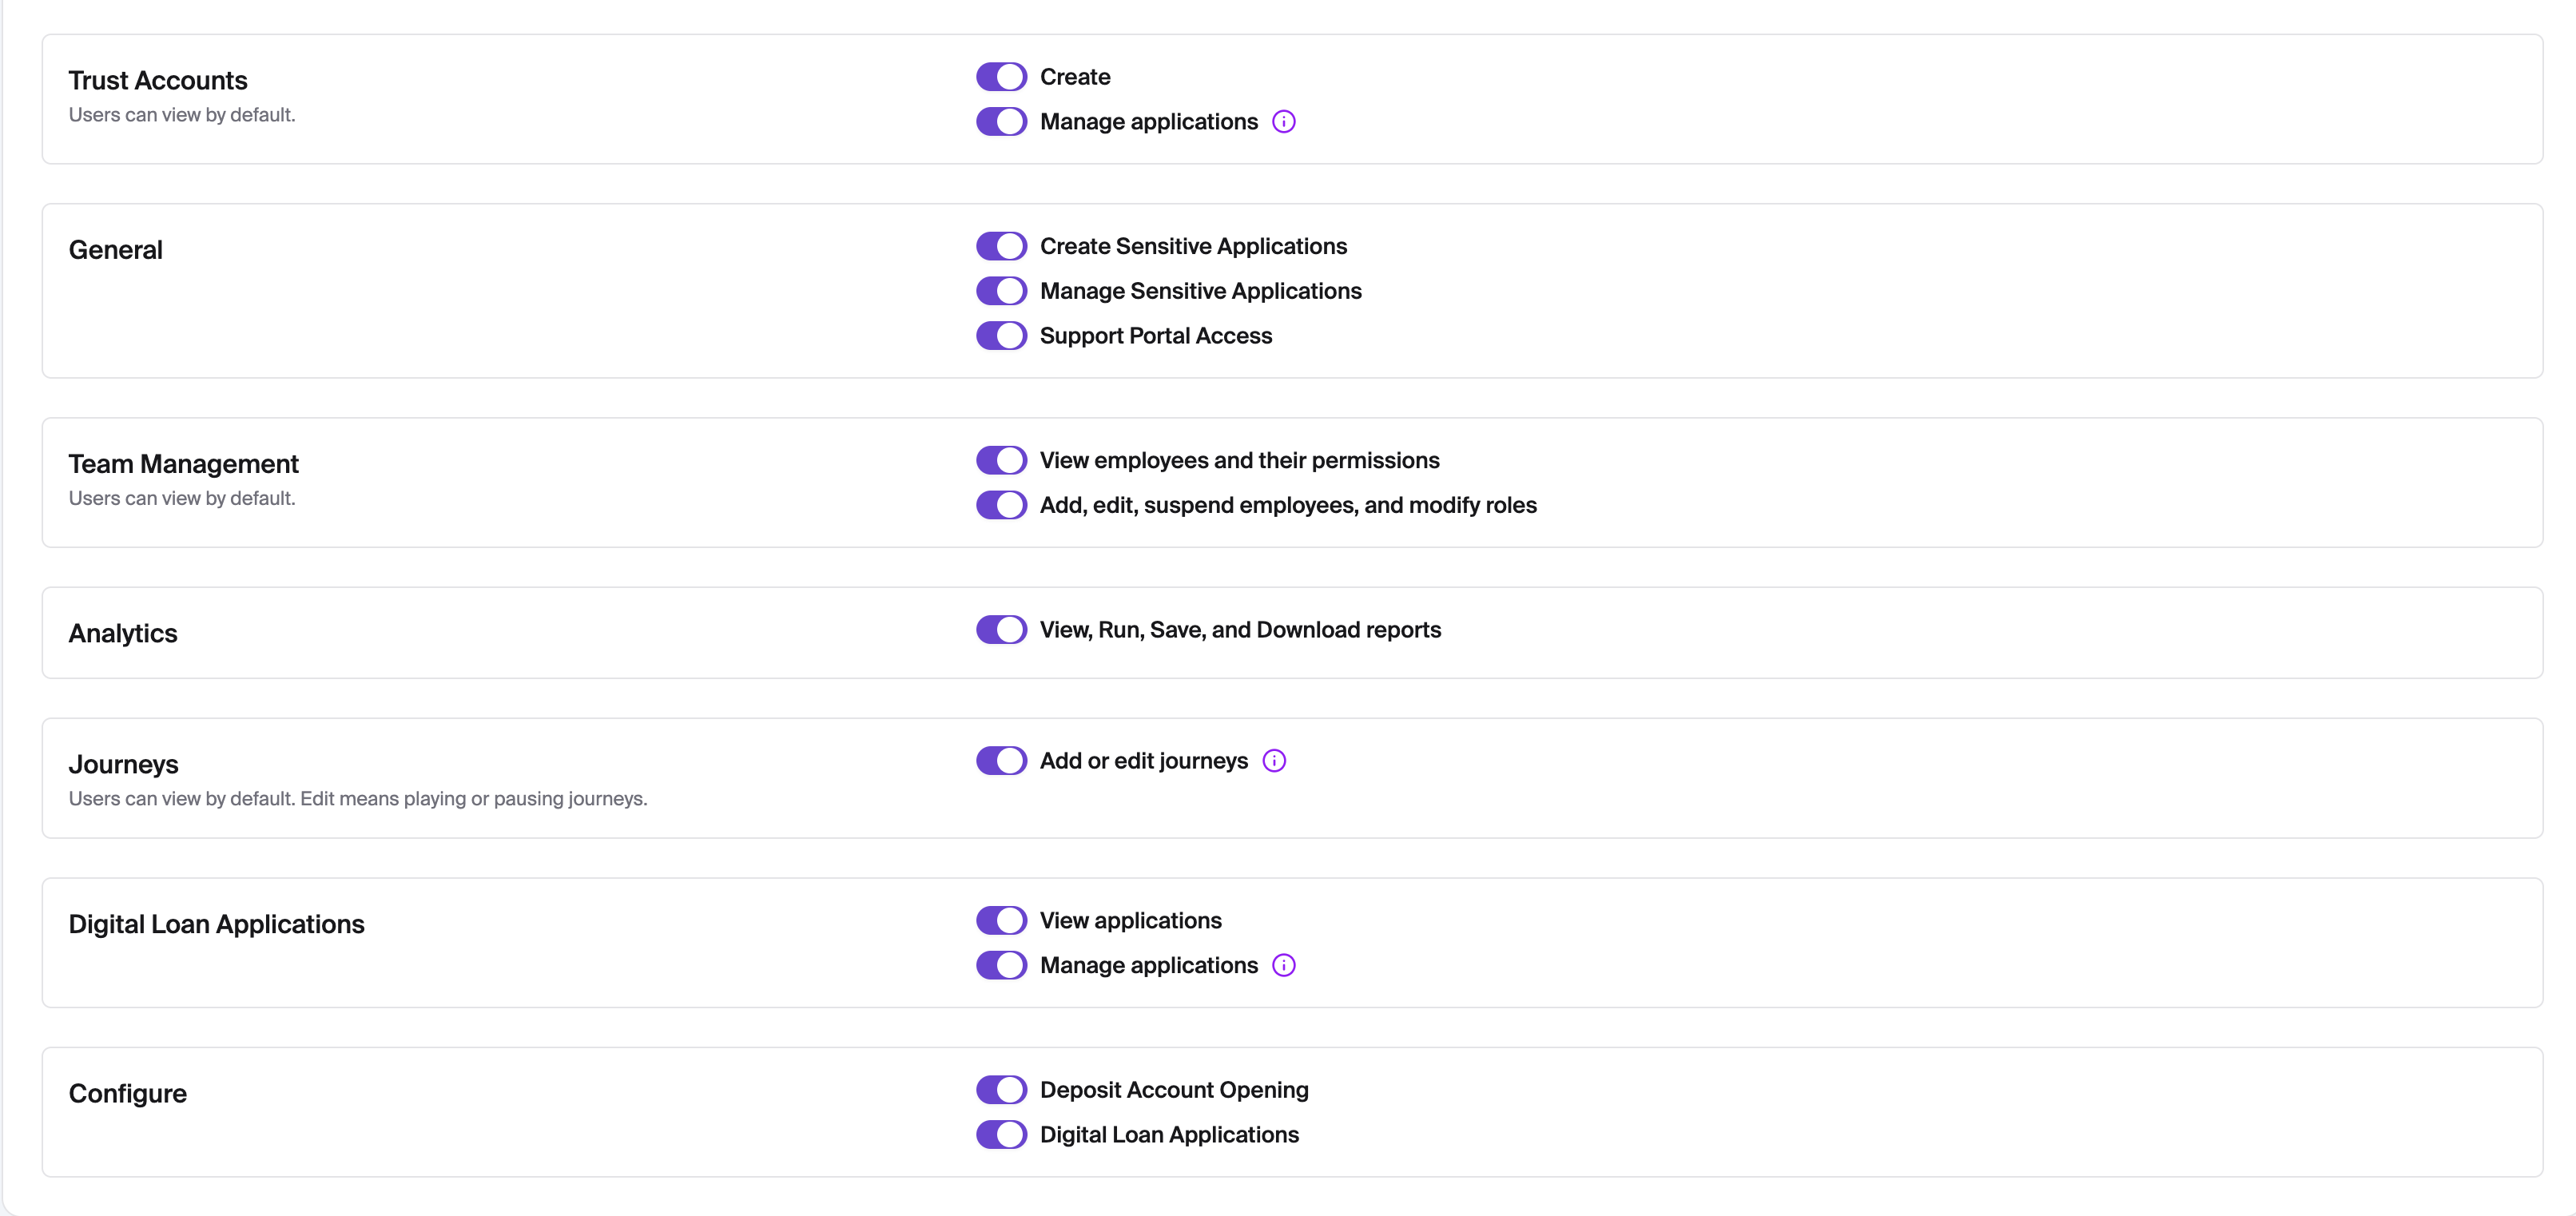Disable View employees and their permissions

pos(1001,460)
